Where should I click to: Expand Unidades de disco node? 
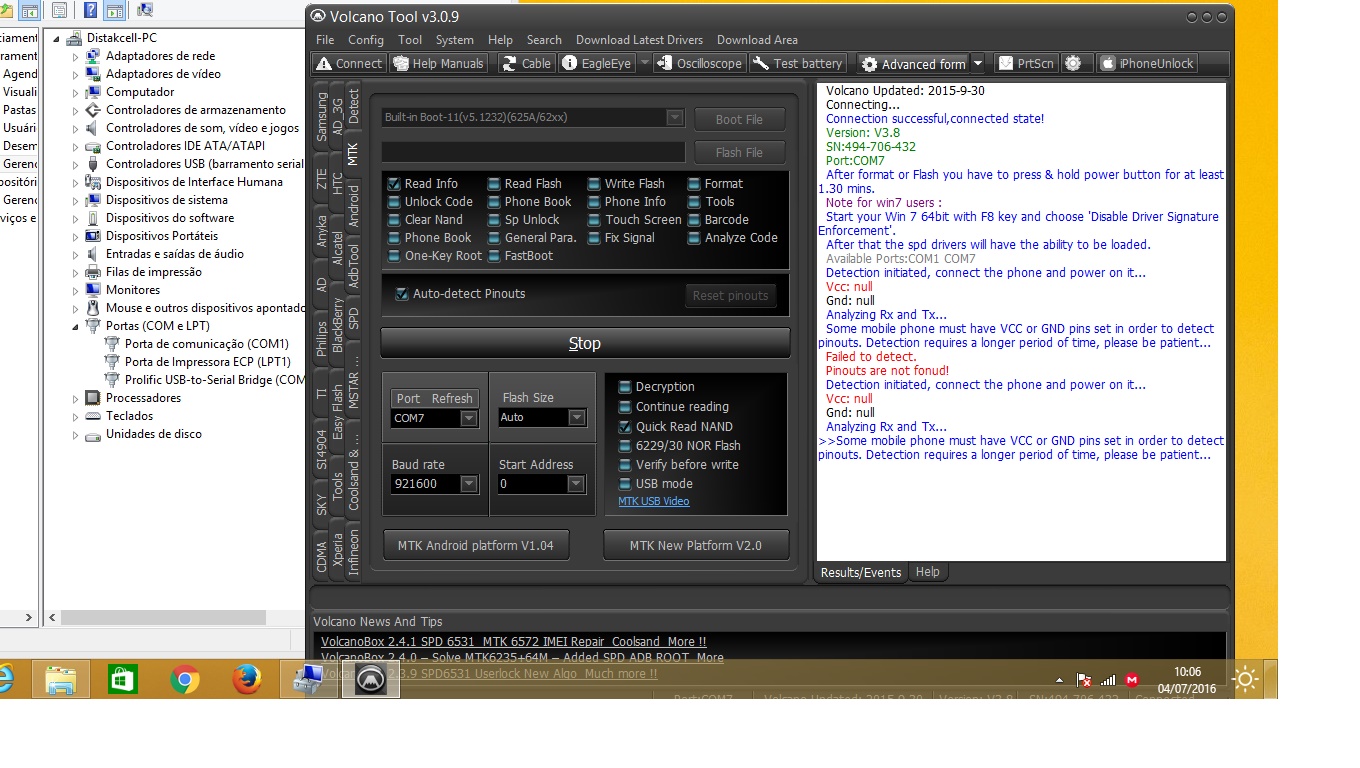75,435
